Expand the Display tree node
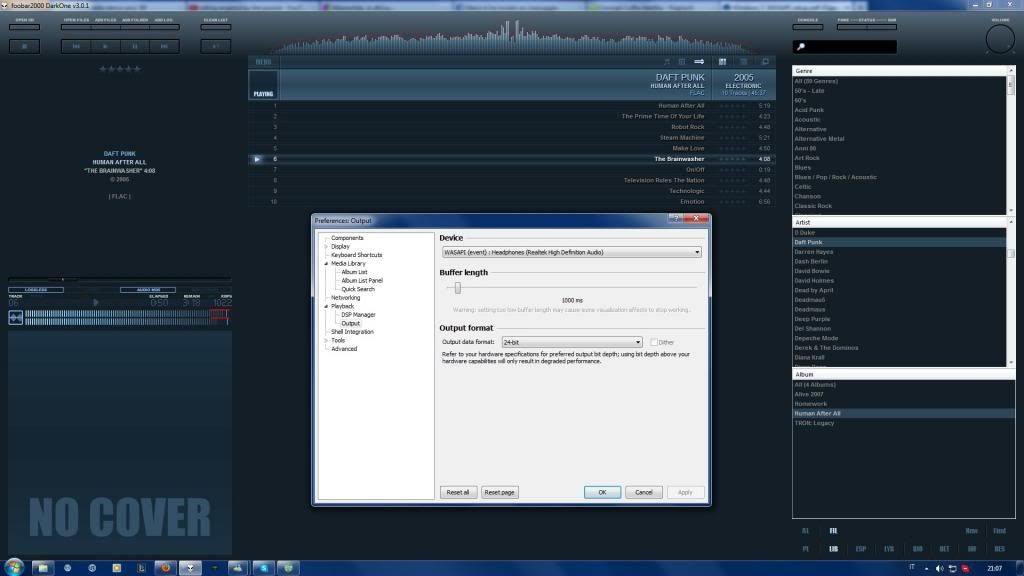 (327, 247)
